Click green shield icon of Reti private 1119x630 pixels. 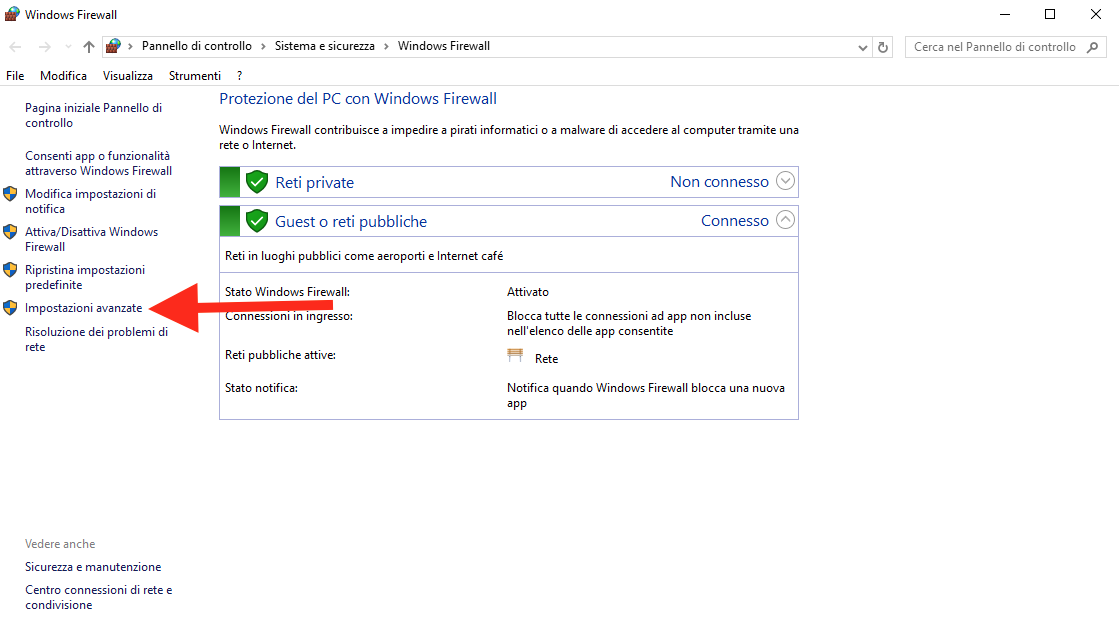click(x=257, y=182)
